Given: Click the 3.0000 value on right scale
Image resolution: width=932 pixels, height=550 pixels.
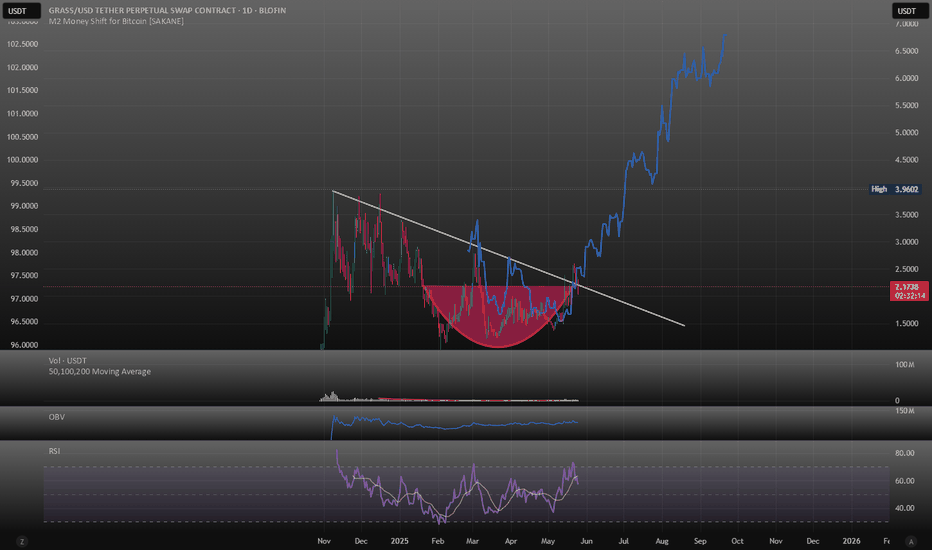Looking at the screenshot, I should 906,242.
